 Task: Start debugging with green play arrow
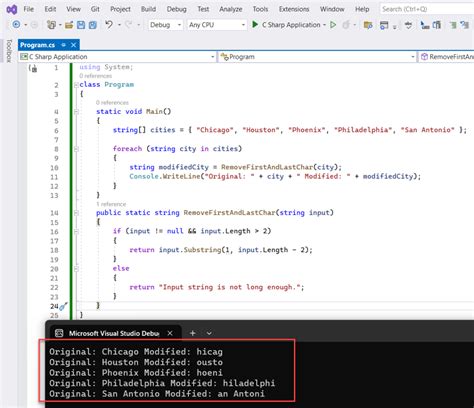pyautogui.click(x=255, y=24)
